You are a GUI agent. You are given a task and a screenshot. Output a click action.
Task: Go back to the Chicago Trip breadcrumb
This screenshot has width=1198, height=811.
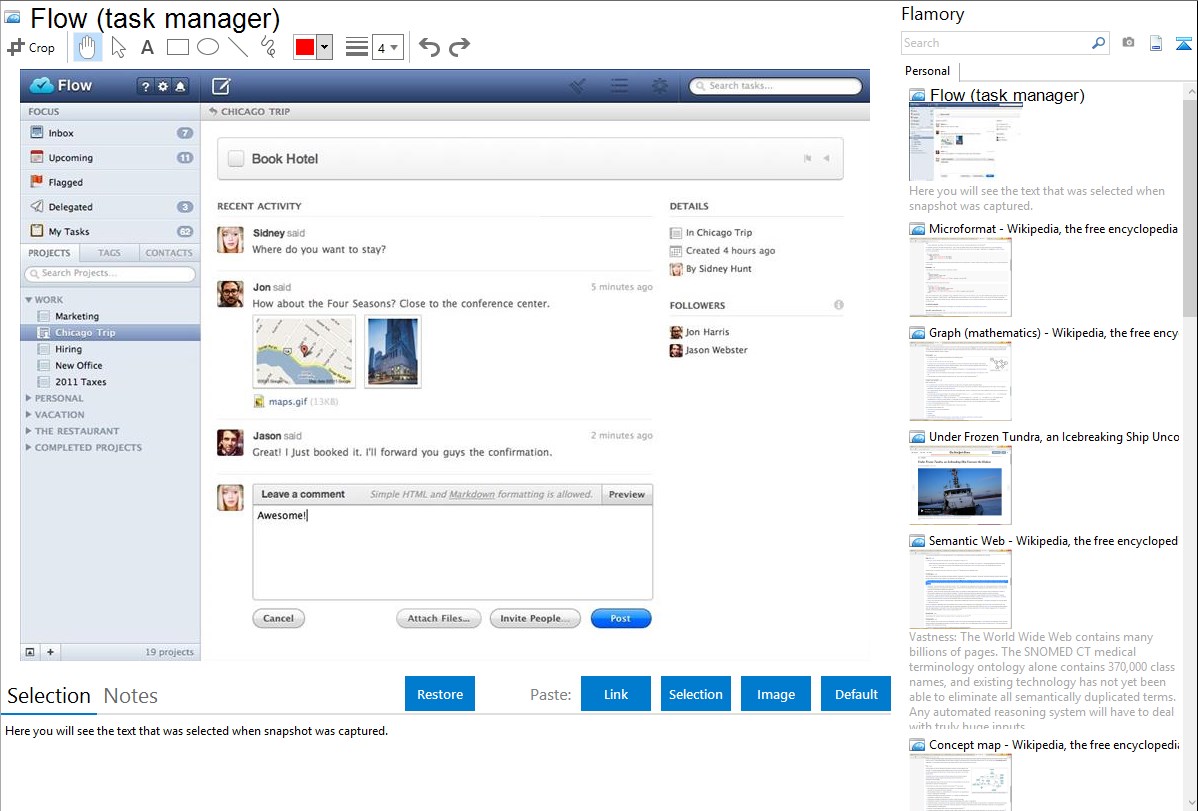[x=250, y=112]
